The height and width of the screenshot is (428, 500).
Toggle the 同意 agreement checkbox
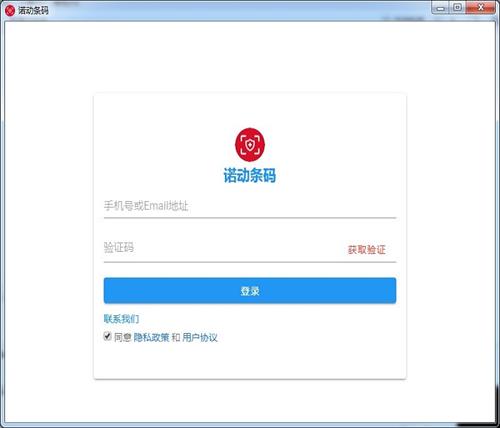pyautogui.click(x=107, y=336)
